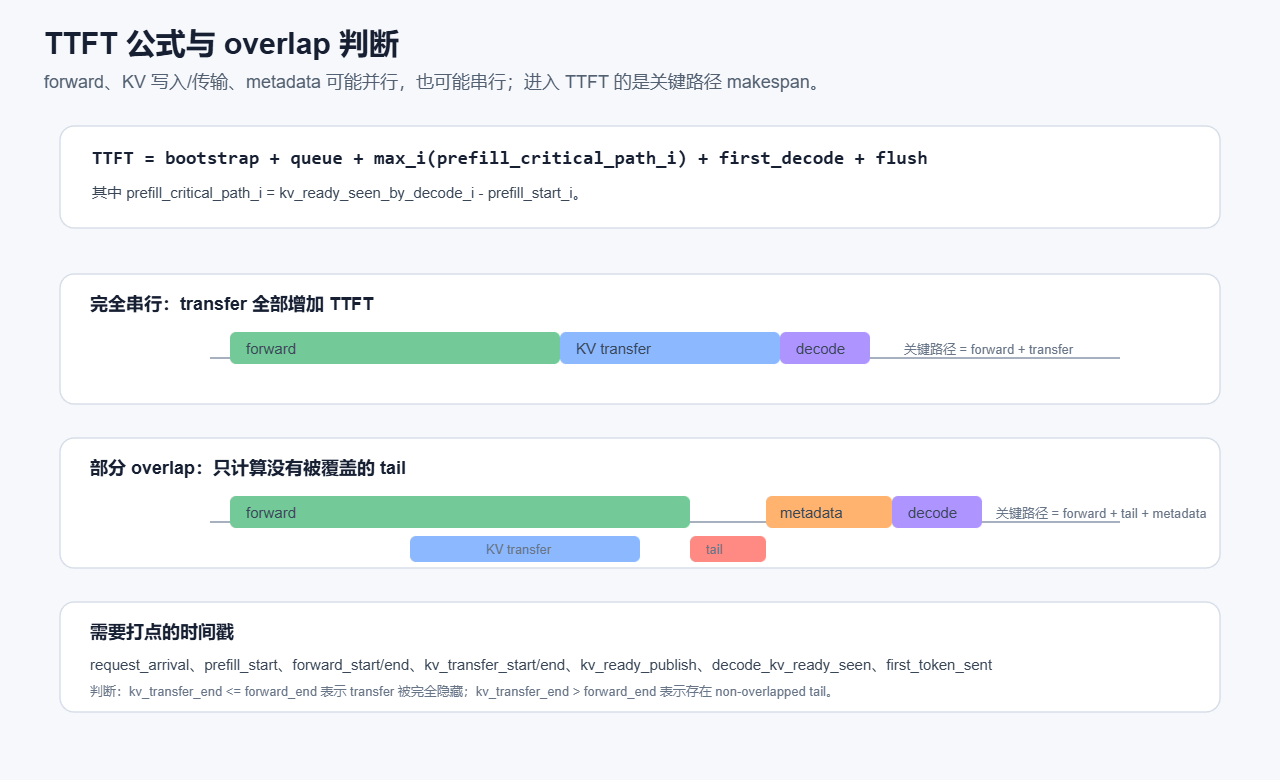The height and width of the screenshot is (780, 1280).
Task: Click the heading "部分 overlap：只计算没有被覆盖的 tail"
Action: tap(248, 468)
